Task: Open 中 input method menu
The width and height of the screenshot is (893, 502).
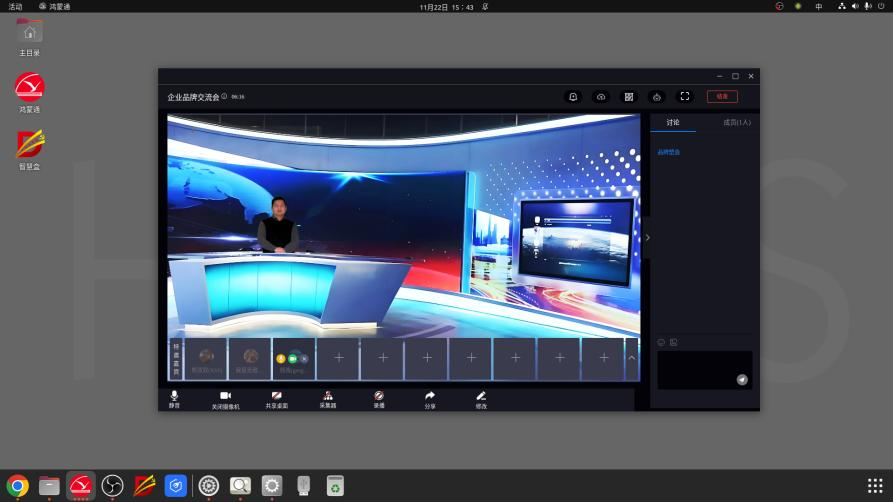Action: [x=818, y=7]
